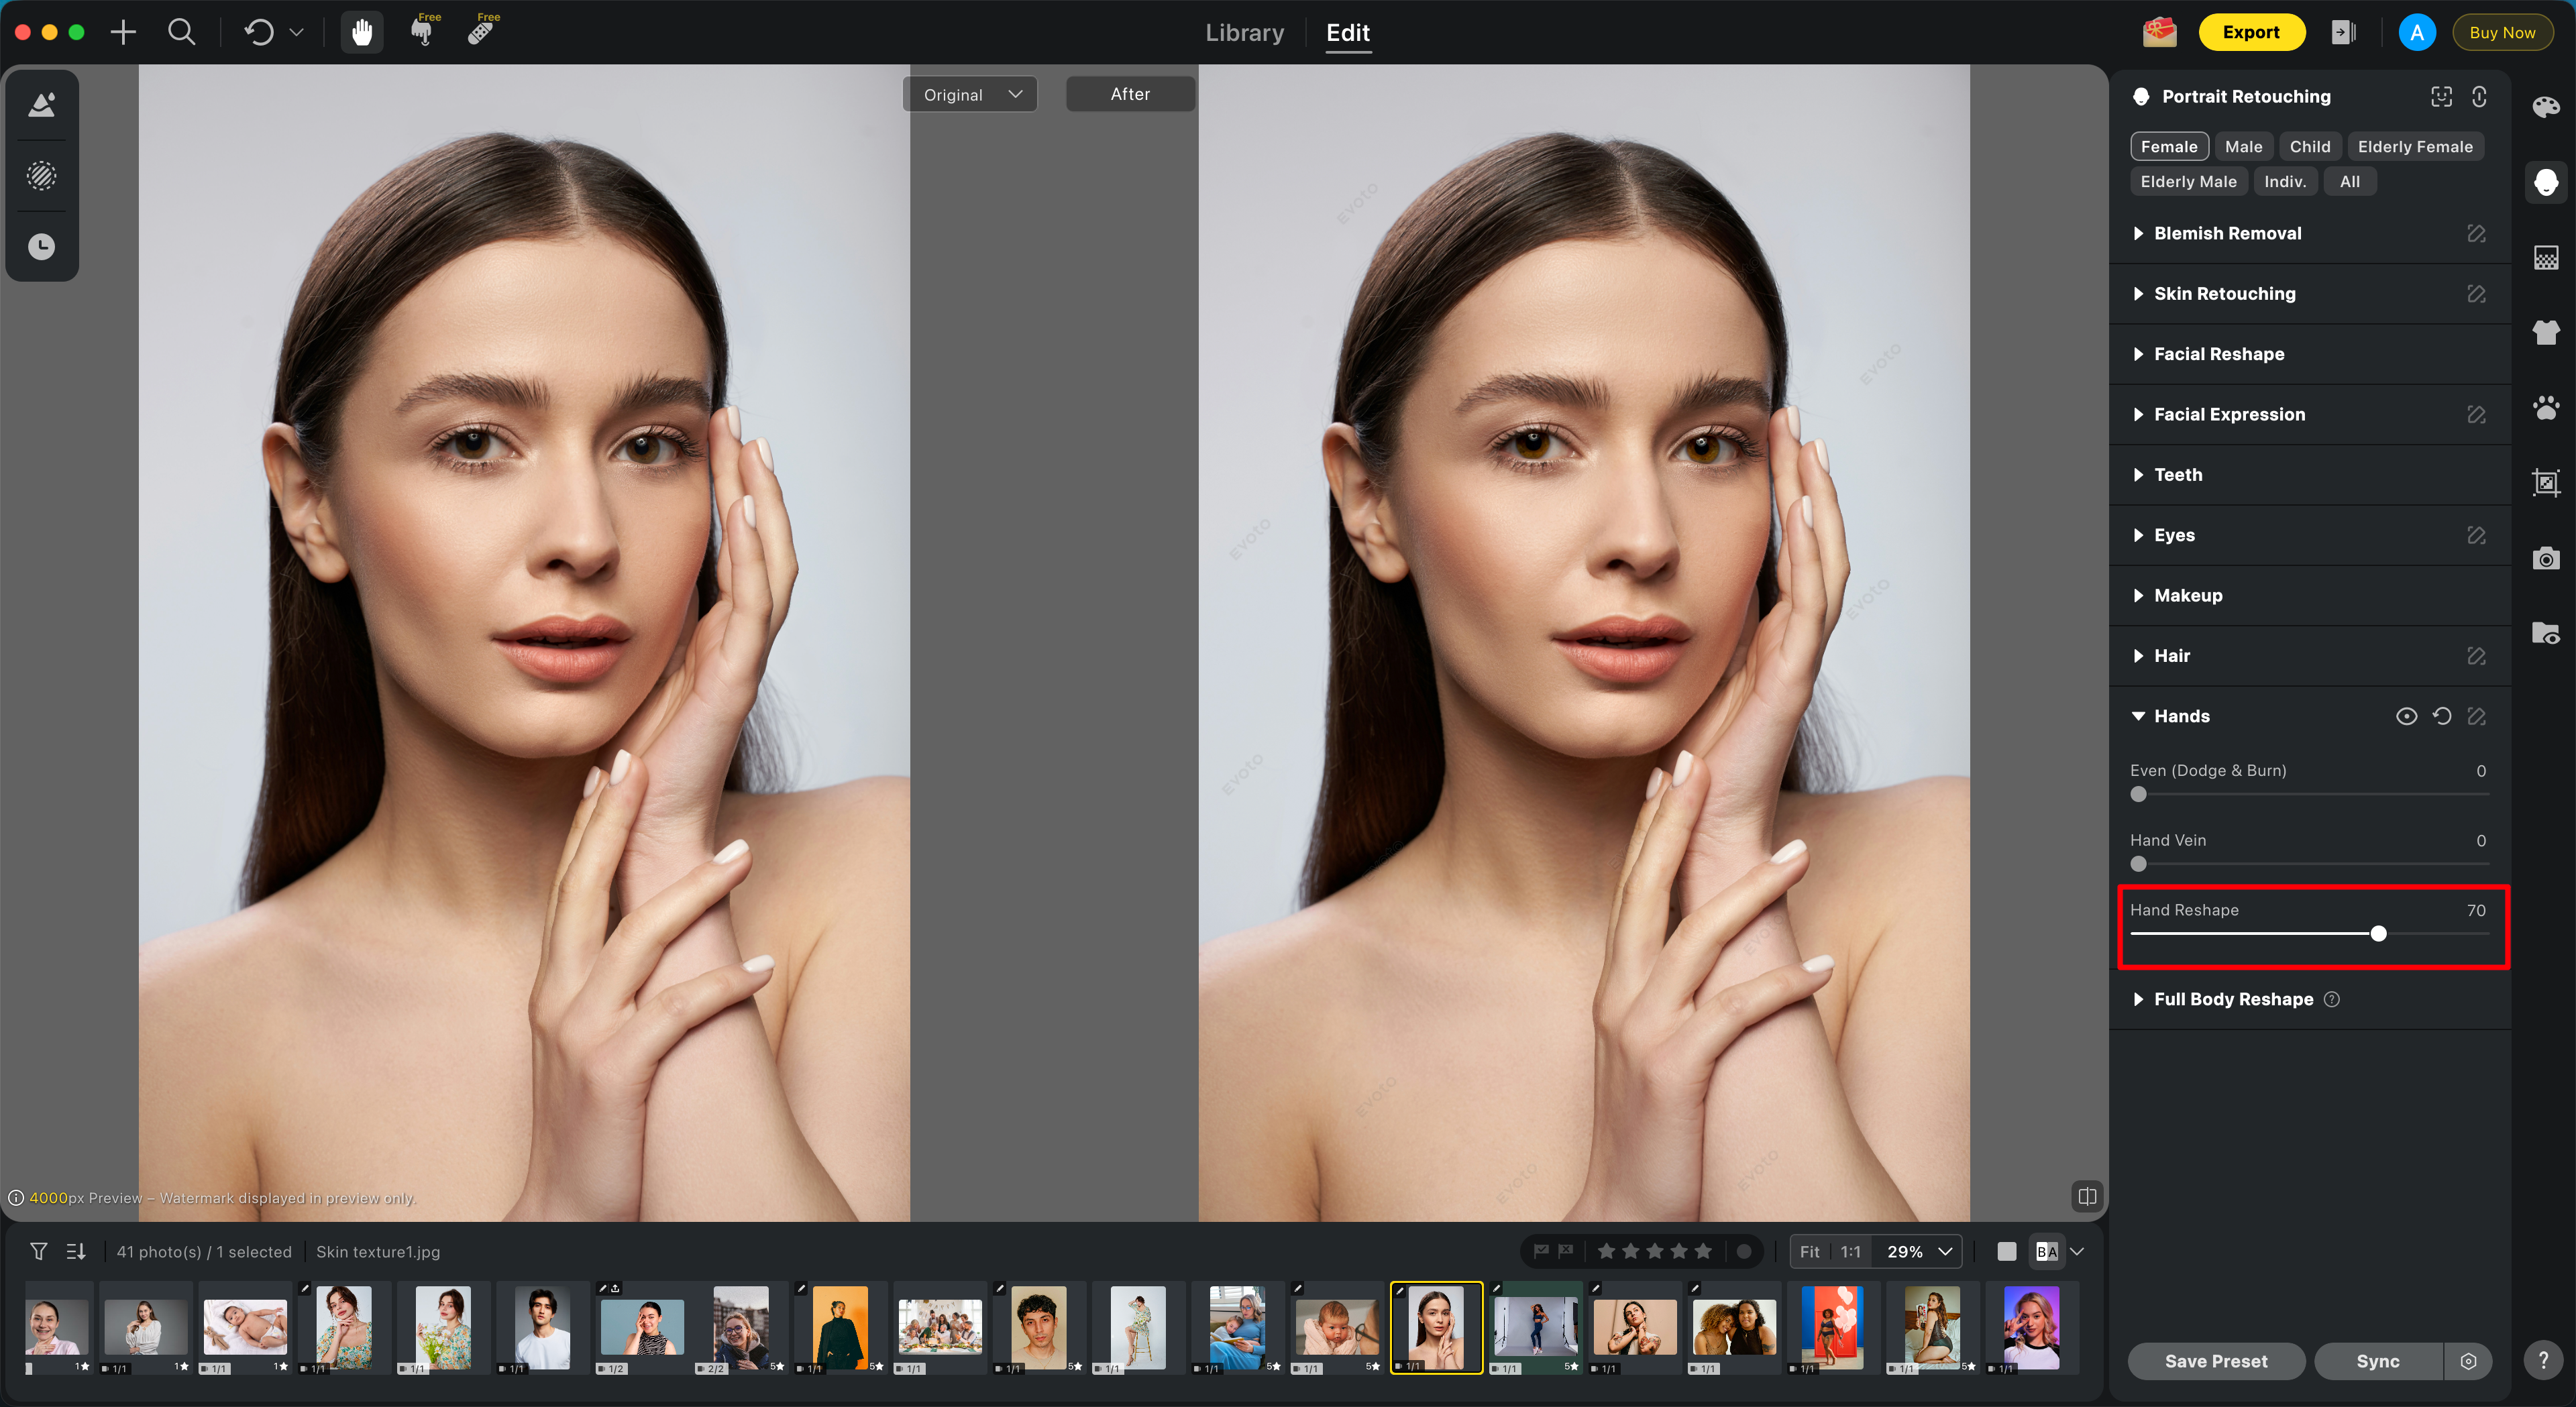Open the Original view dropdown
2576x1407 pixels.
point(970,94)
